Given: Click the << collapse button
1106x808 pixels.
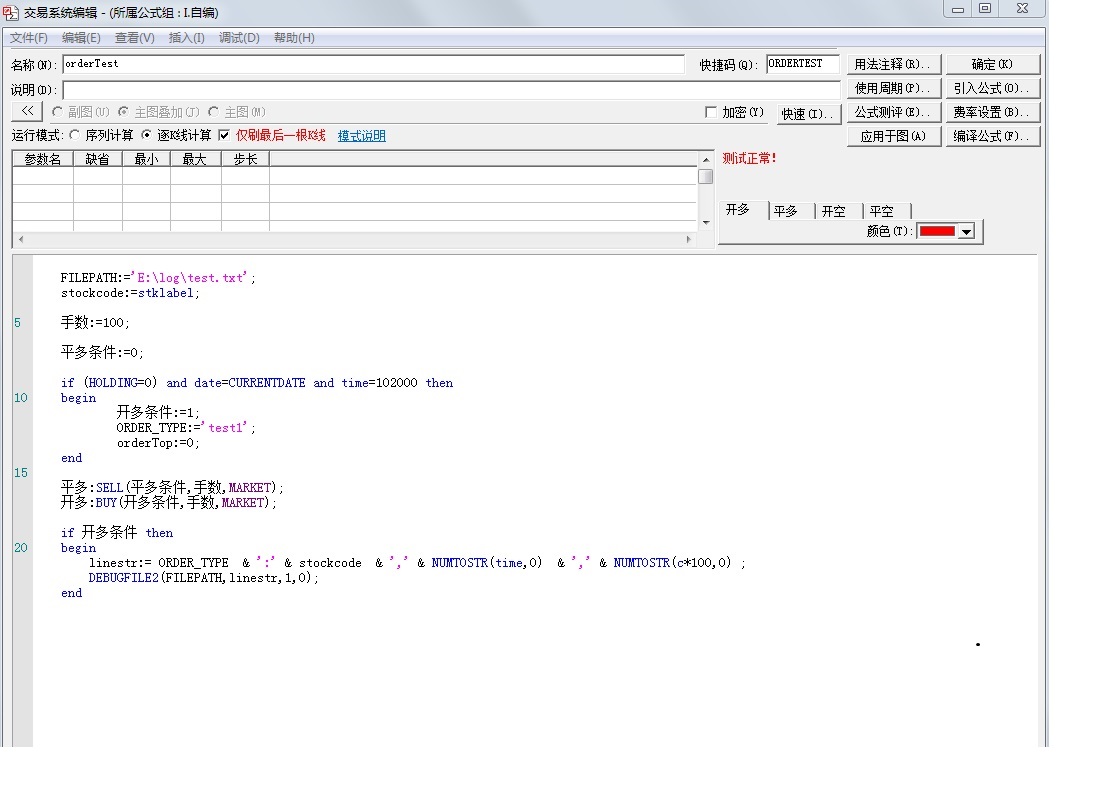Looking at the screenshot, I should pos(27,112).
